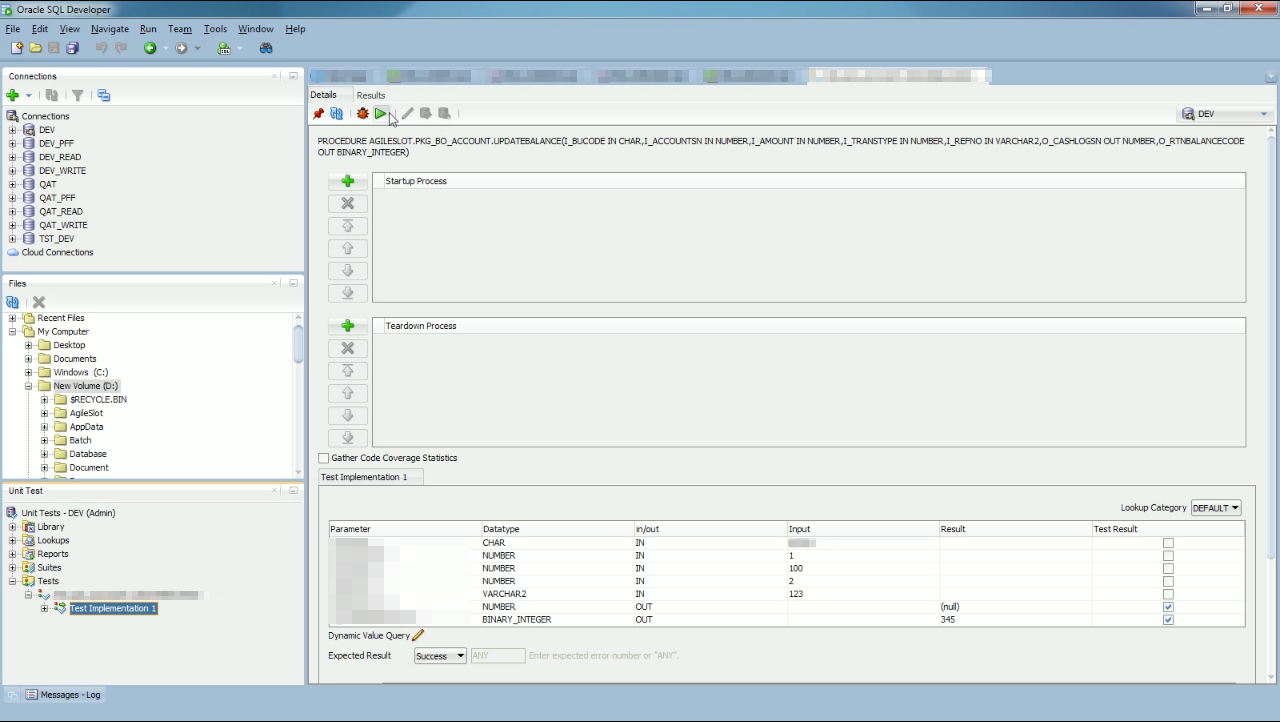Image resolution: width=1280 pixels, height=722 pixels.
Task: Click Startup Process green plus add icon
Action: [348, 181]
